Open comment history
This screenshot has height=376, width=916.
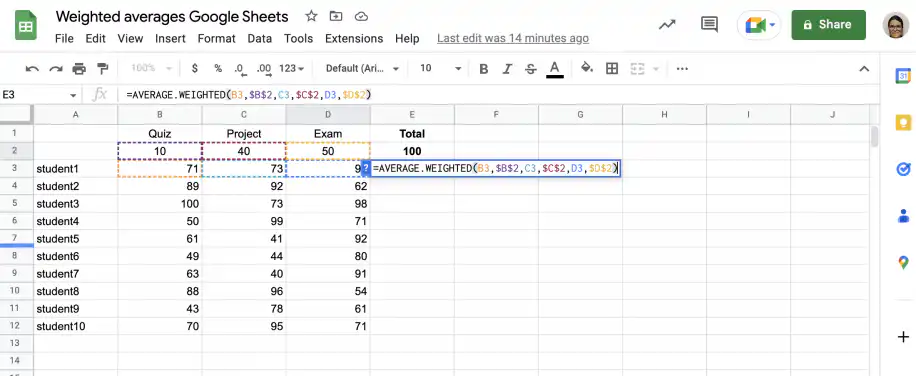click(709, 25)
